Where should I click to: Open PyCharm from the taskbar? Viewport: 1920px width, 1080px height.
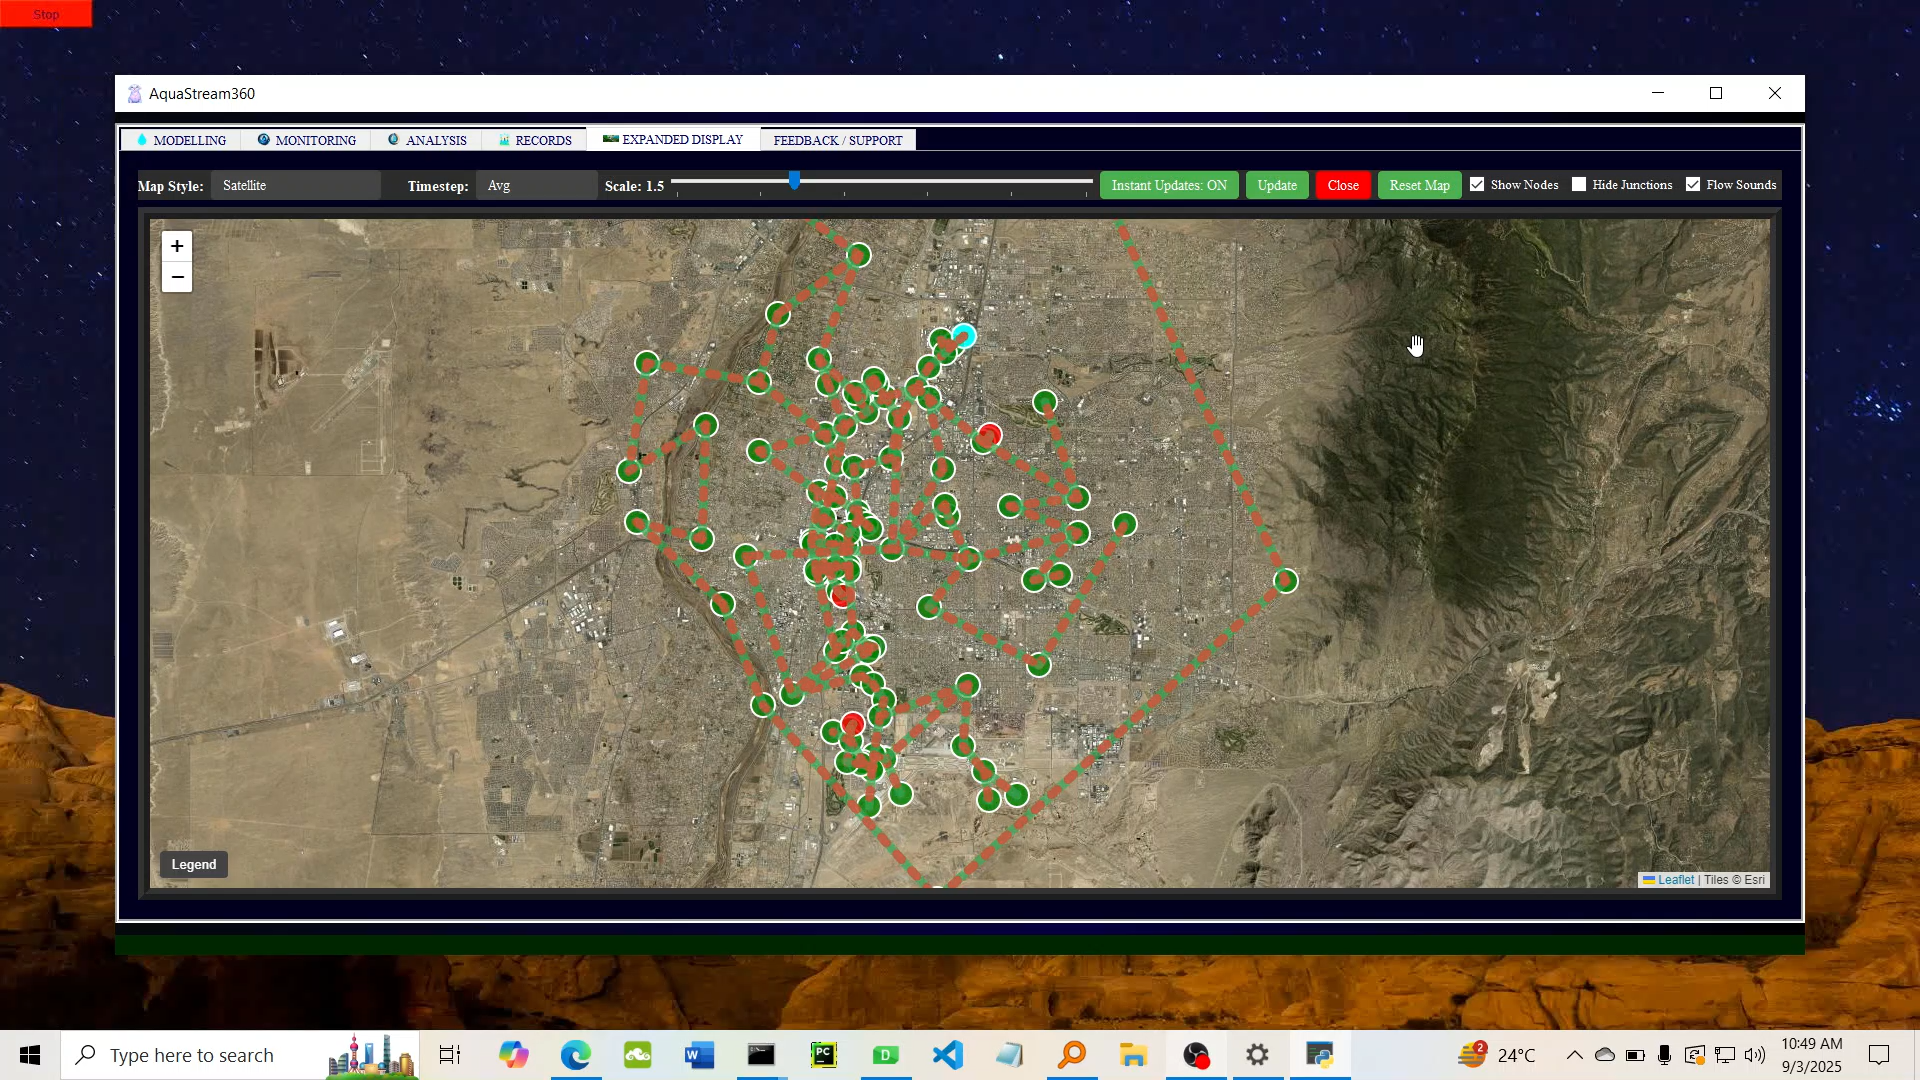pos(823,1055)
